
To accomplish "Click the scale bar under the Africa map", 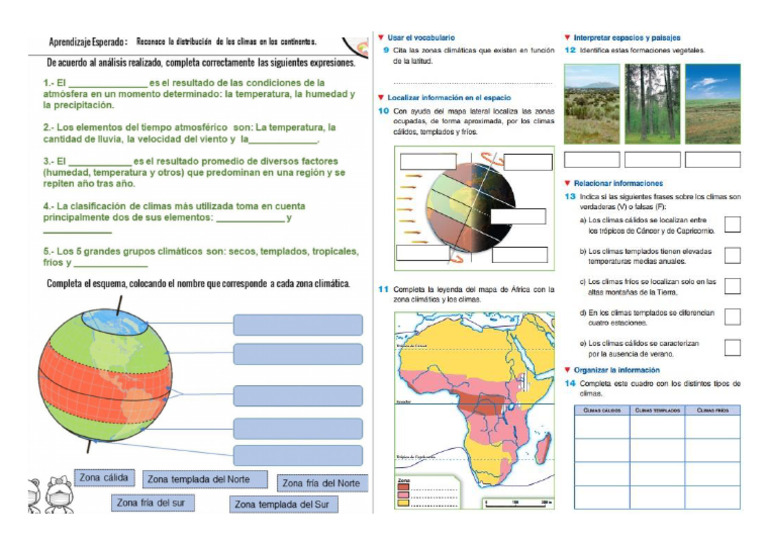I will 518,503.
